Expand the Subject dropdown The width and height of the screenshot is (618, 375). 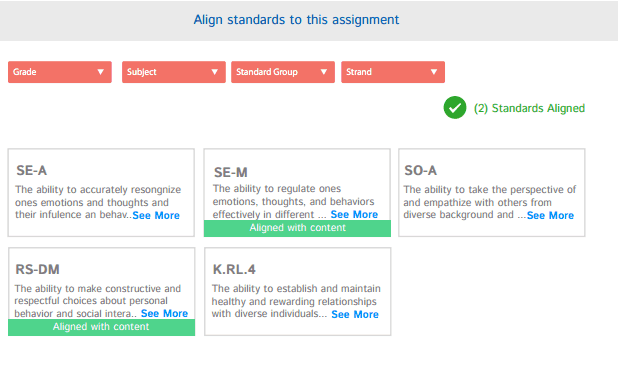(x=174, y=72)
